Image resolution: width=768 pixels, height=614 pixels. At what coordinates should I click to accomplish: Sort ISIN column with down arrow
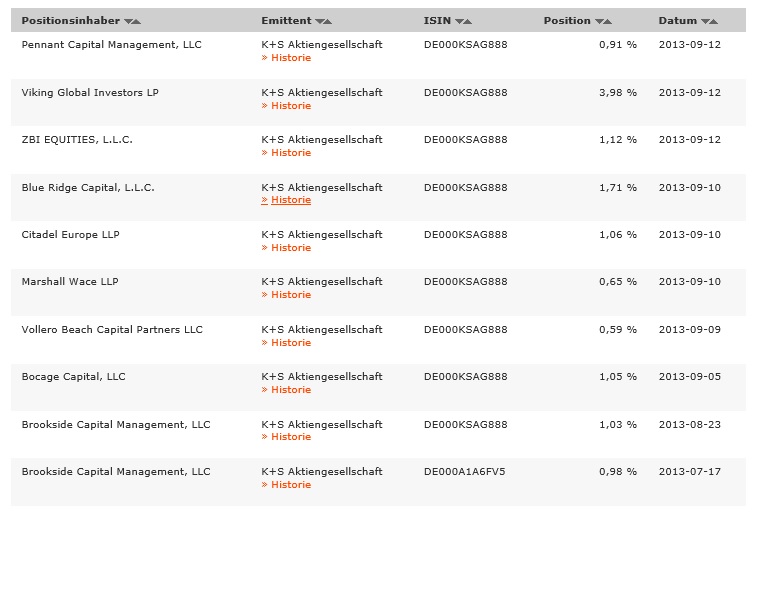[459, 21]
